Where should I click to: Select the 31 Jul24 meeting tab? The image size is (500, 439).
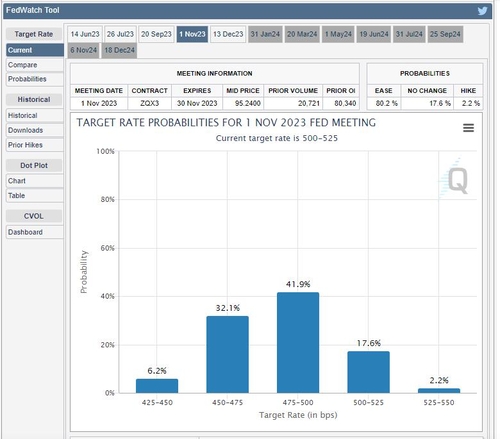pos(409,34)
